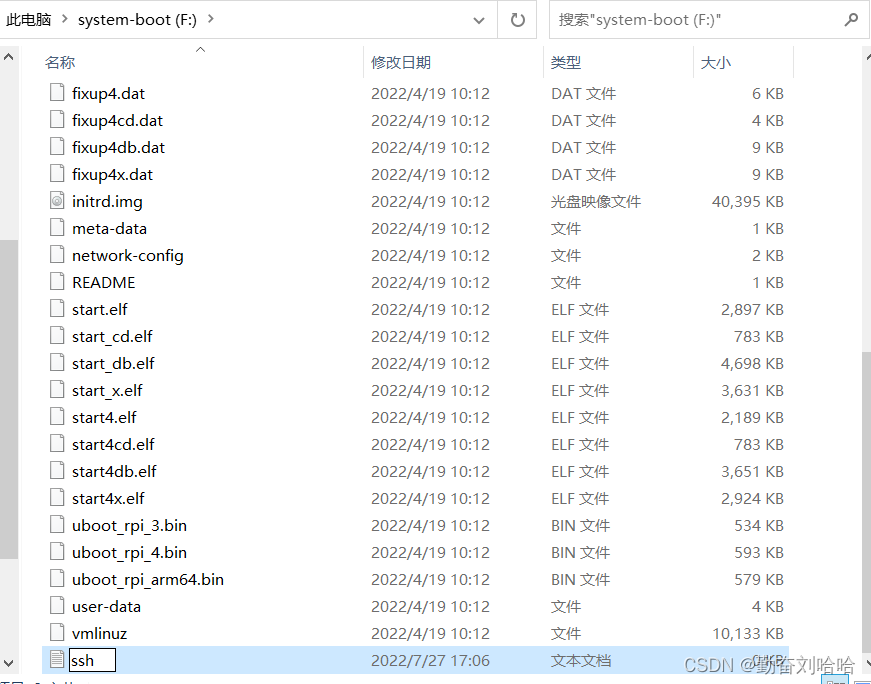Select the file named initrd.img
The width and height of the screenshot is (871, 684).
pos(107,202)
